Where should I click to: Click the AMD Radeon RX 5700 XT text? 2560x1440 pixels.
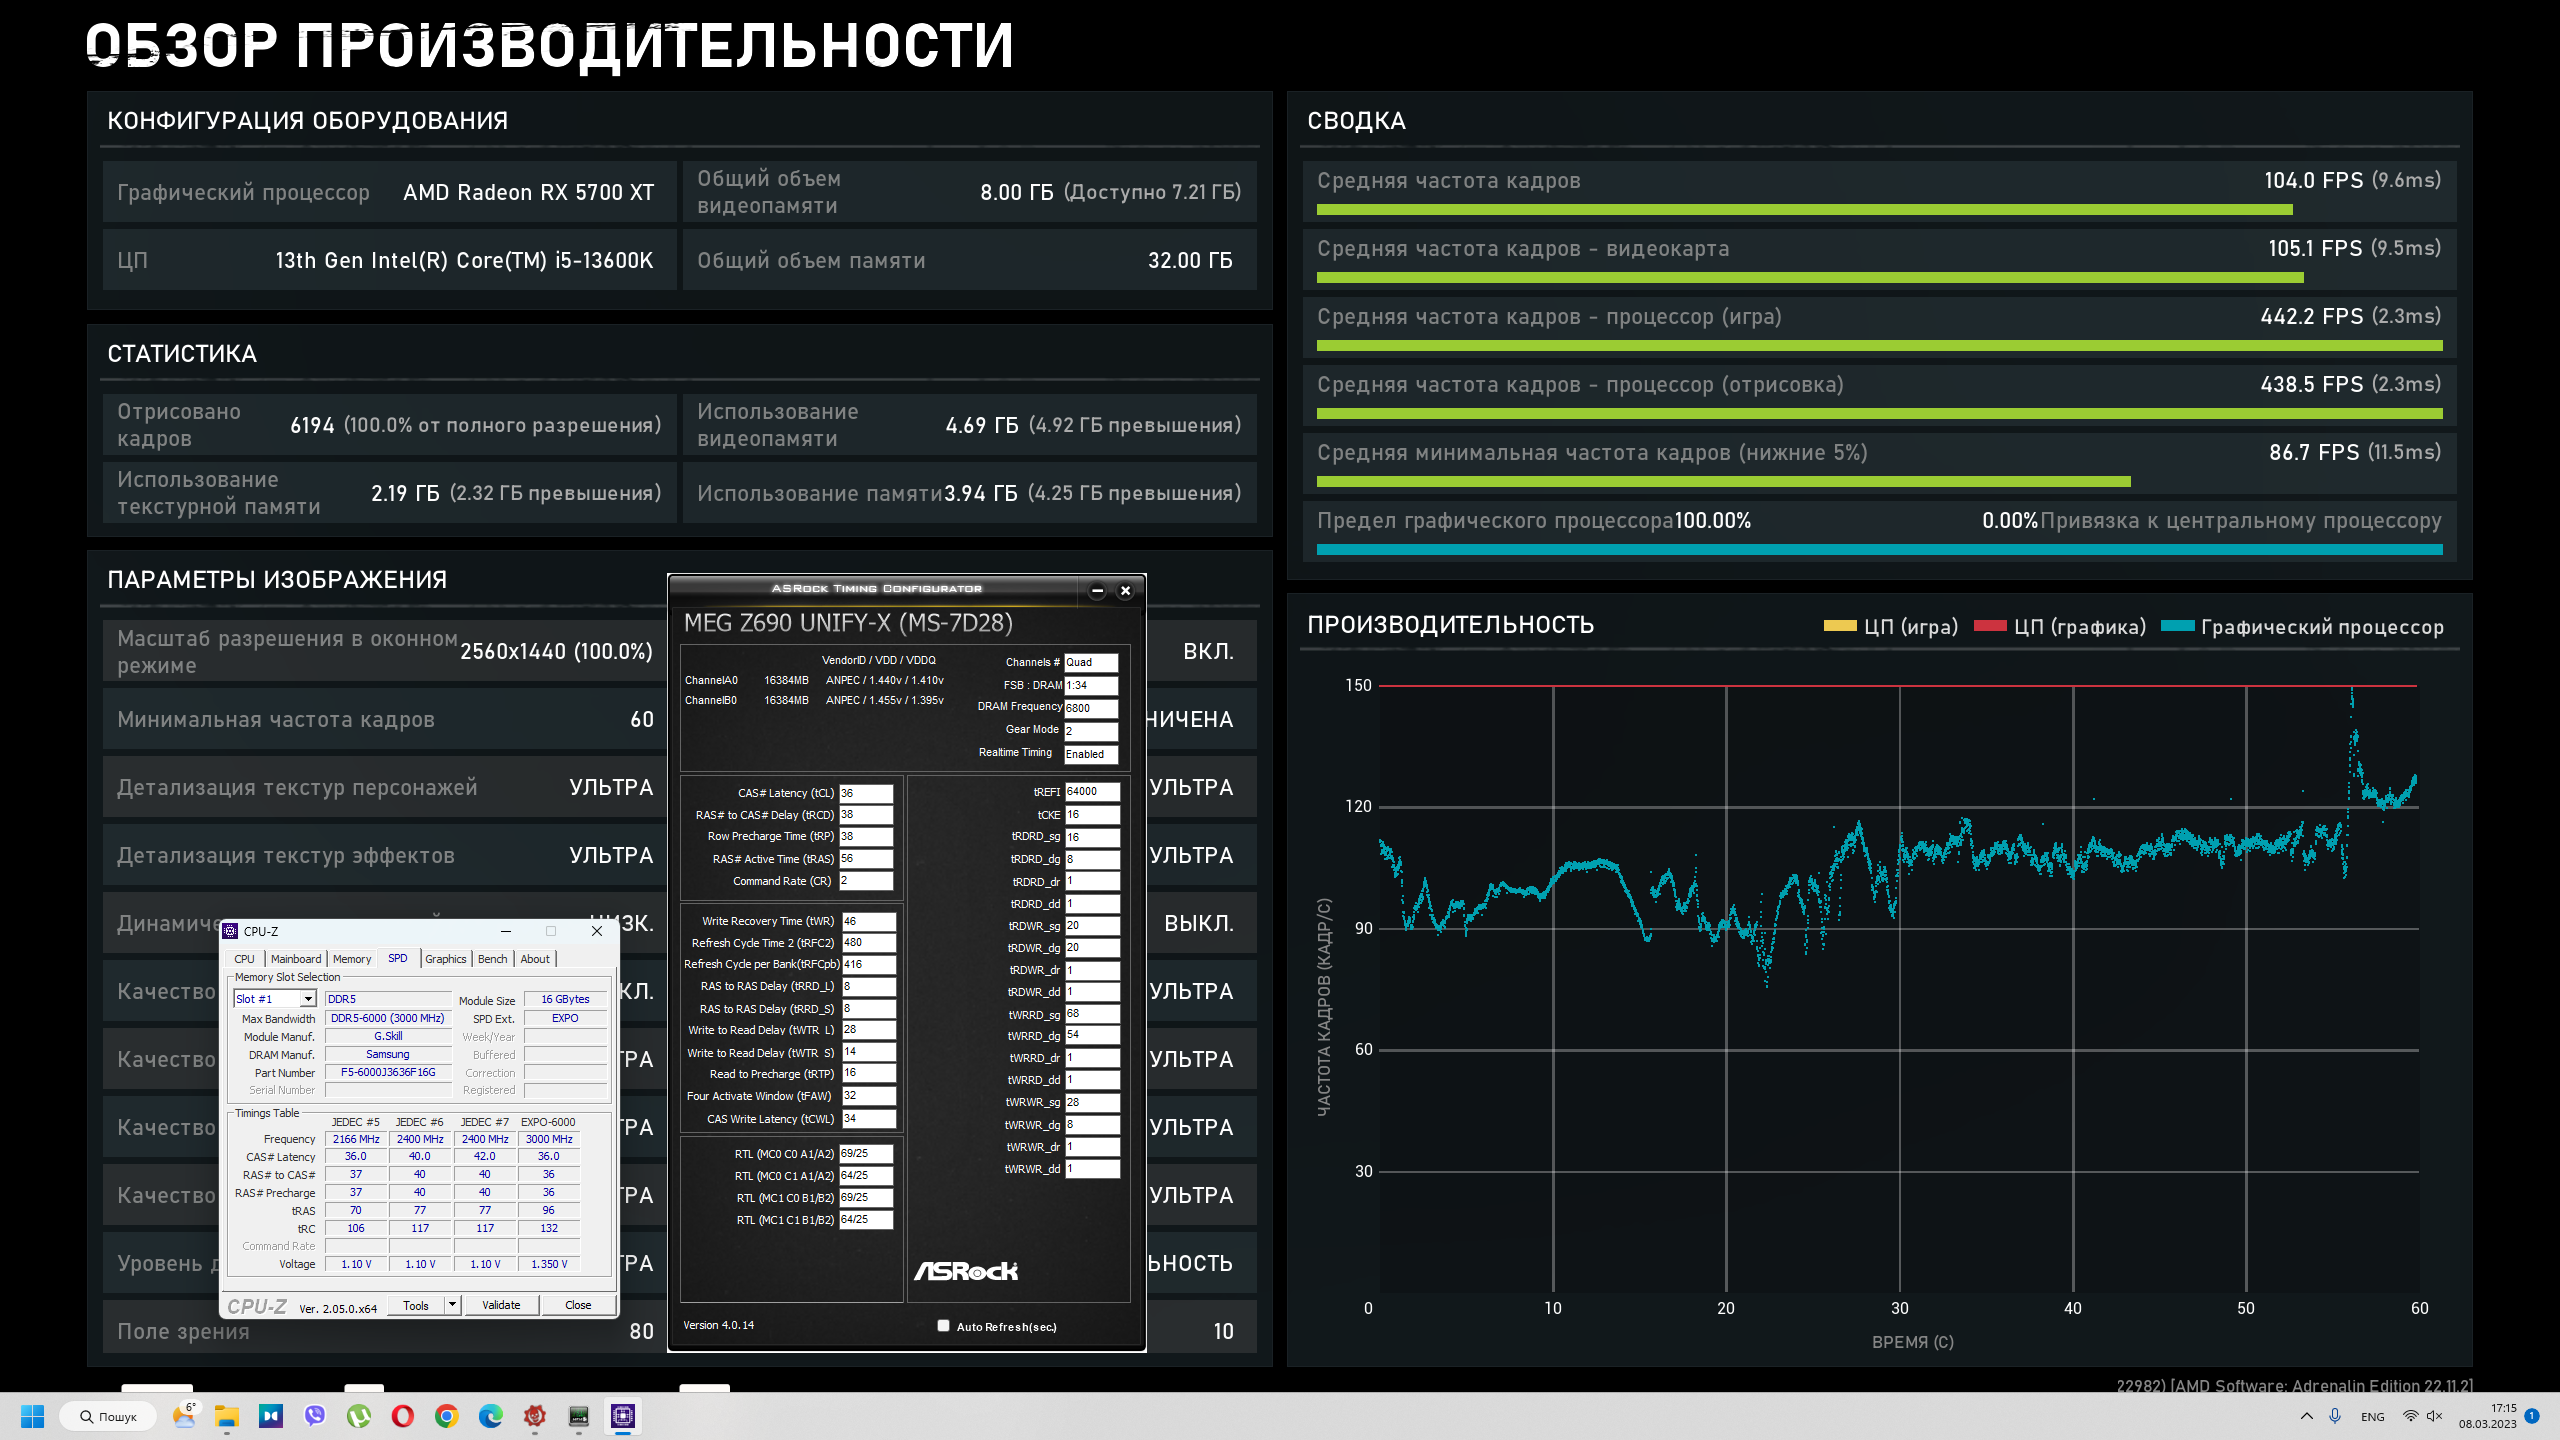pyautogui.click(x=528, y=192)
